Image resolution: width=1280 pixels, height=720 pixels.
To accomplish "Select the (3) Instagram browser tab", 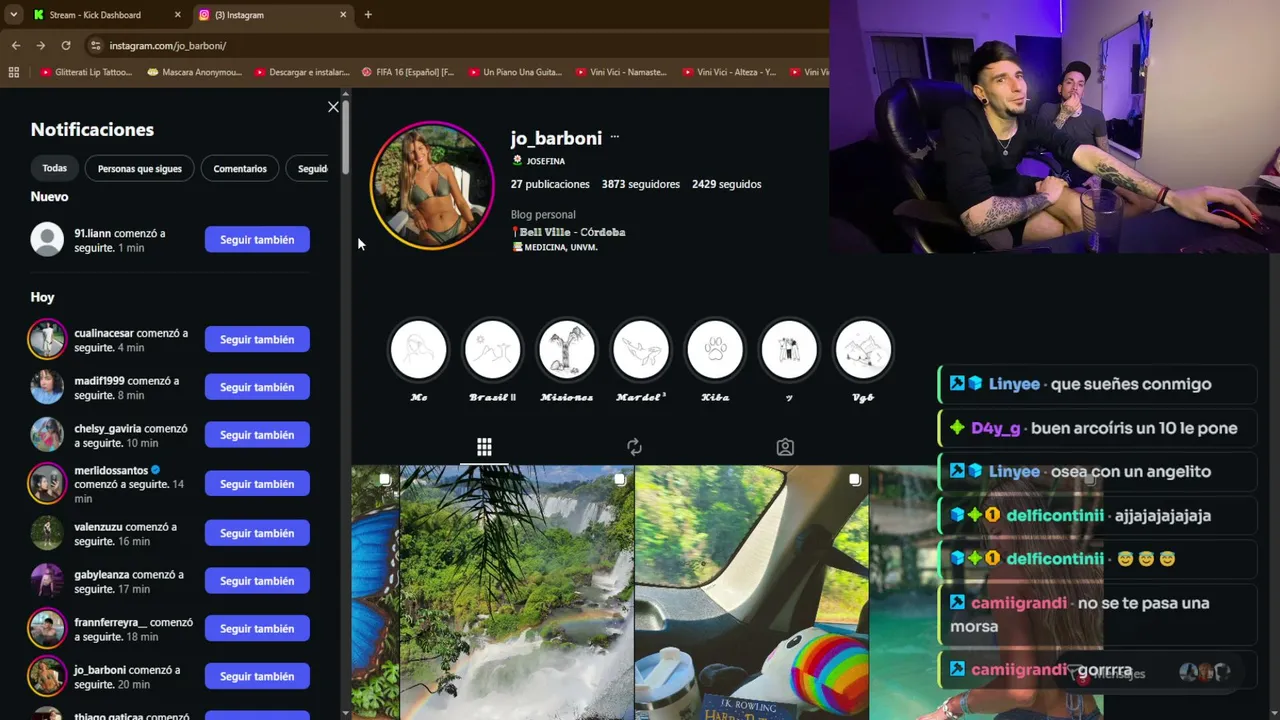I will 272,15.
